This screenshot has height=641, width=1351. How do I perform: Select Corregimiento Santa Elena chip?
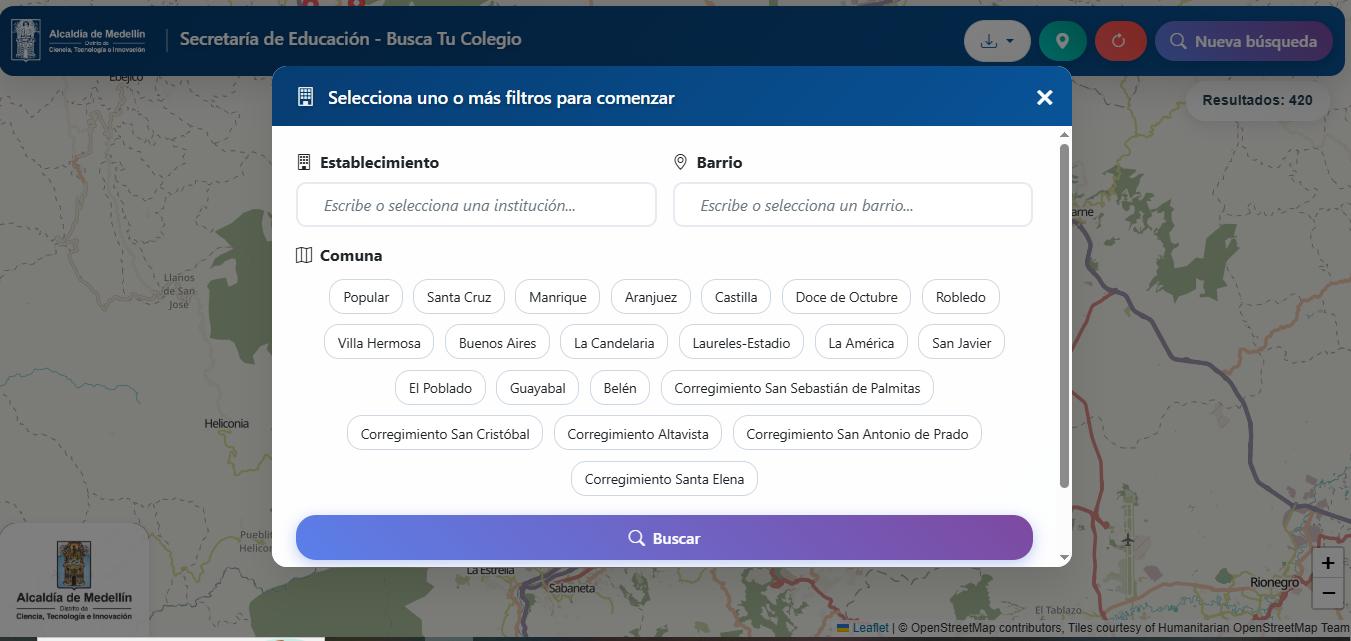coord(664,479)
